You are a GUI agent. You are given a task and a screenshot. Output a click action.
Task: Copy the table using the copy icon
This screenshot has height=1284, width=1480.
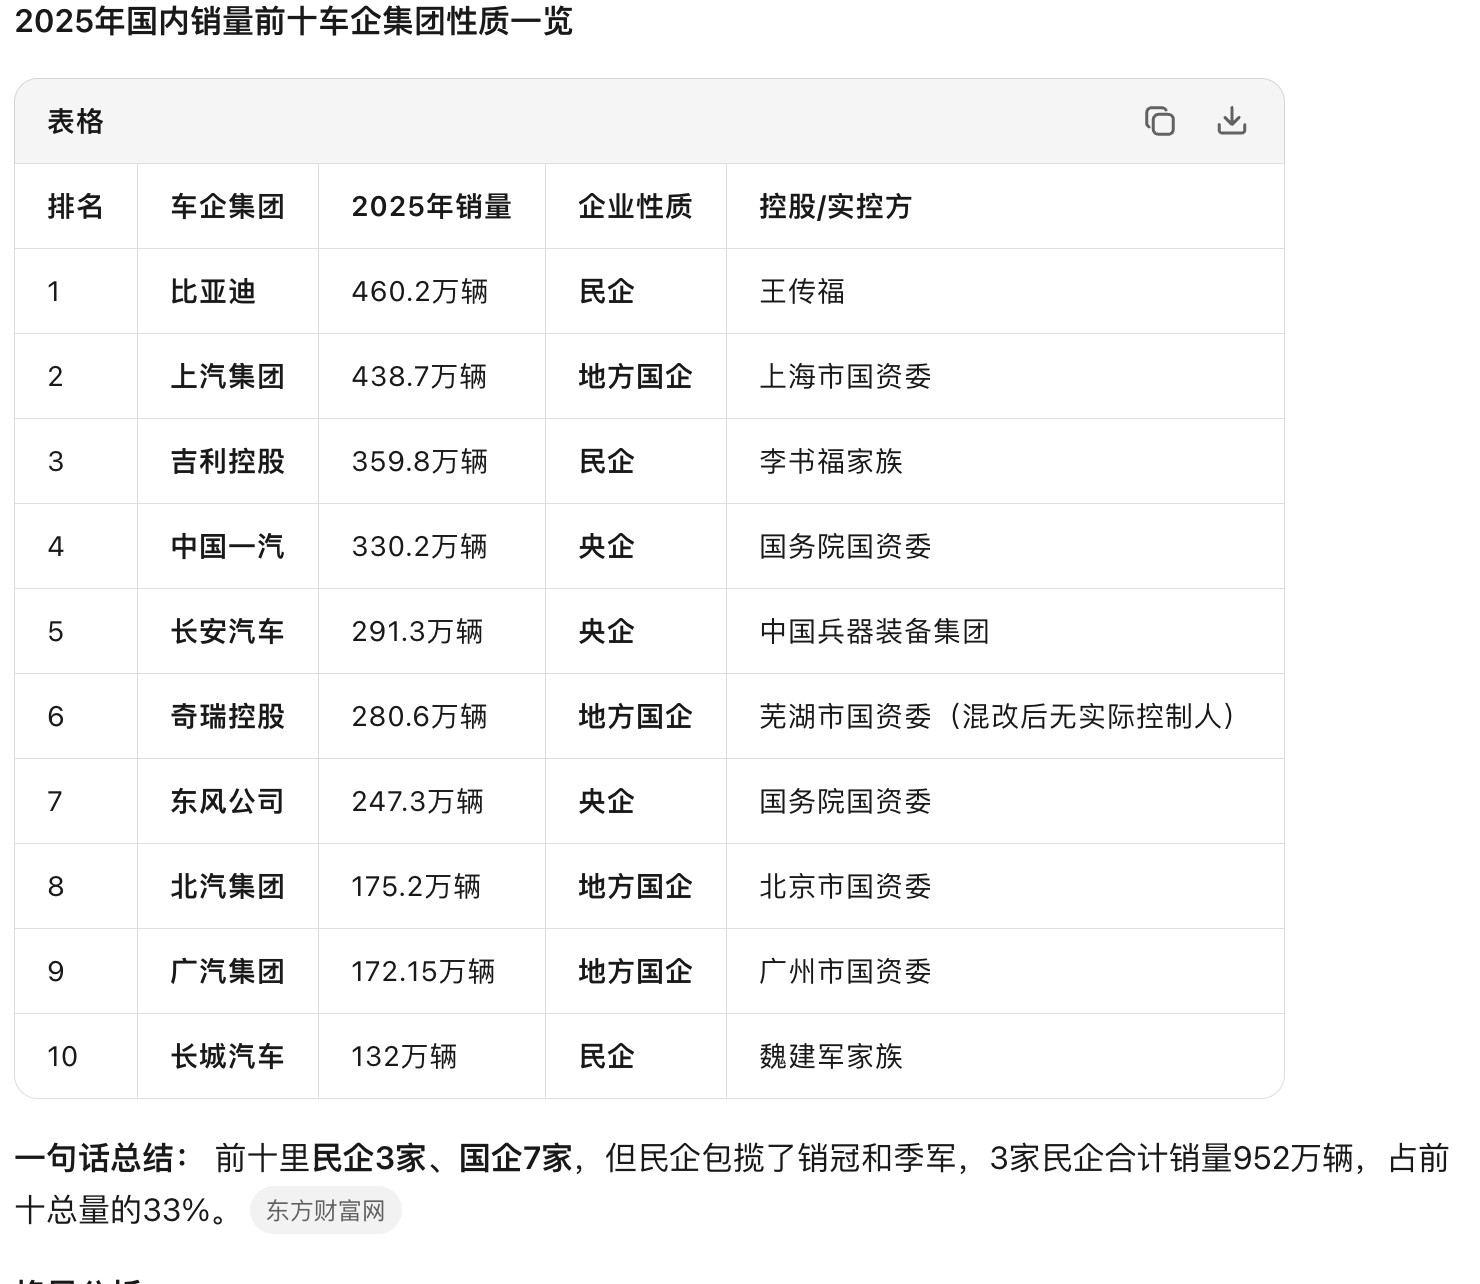(x=1160, y=121)
